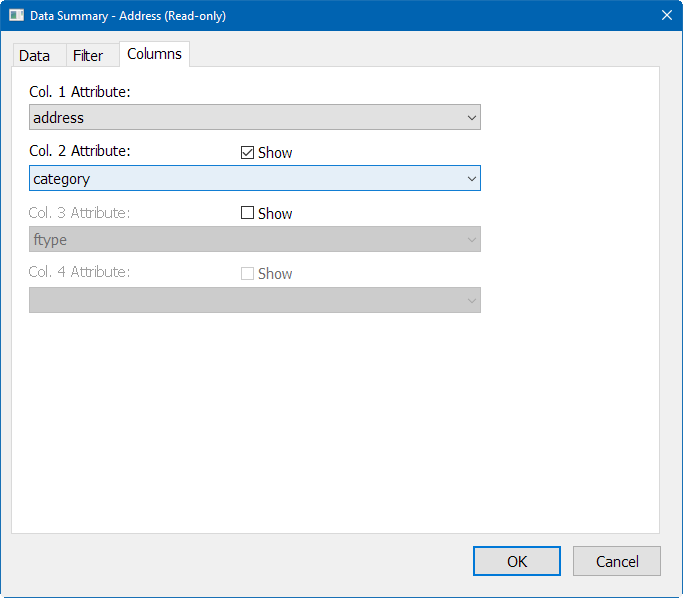The width and height of the screenshot is (683, 598).
Task: Expand the empty Col. 4 Attribute dropdown
Action: [255, 300]
